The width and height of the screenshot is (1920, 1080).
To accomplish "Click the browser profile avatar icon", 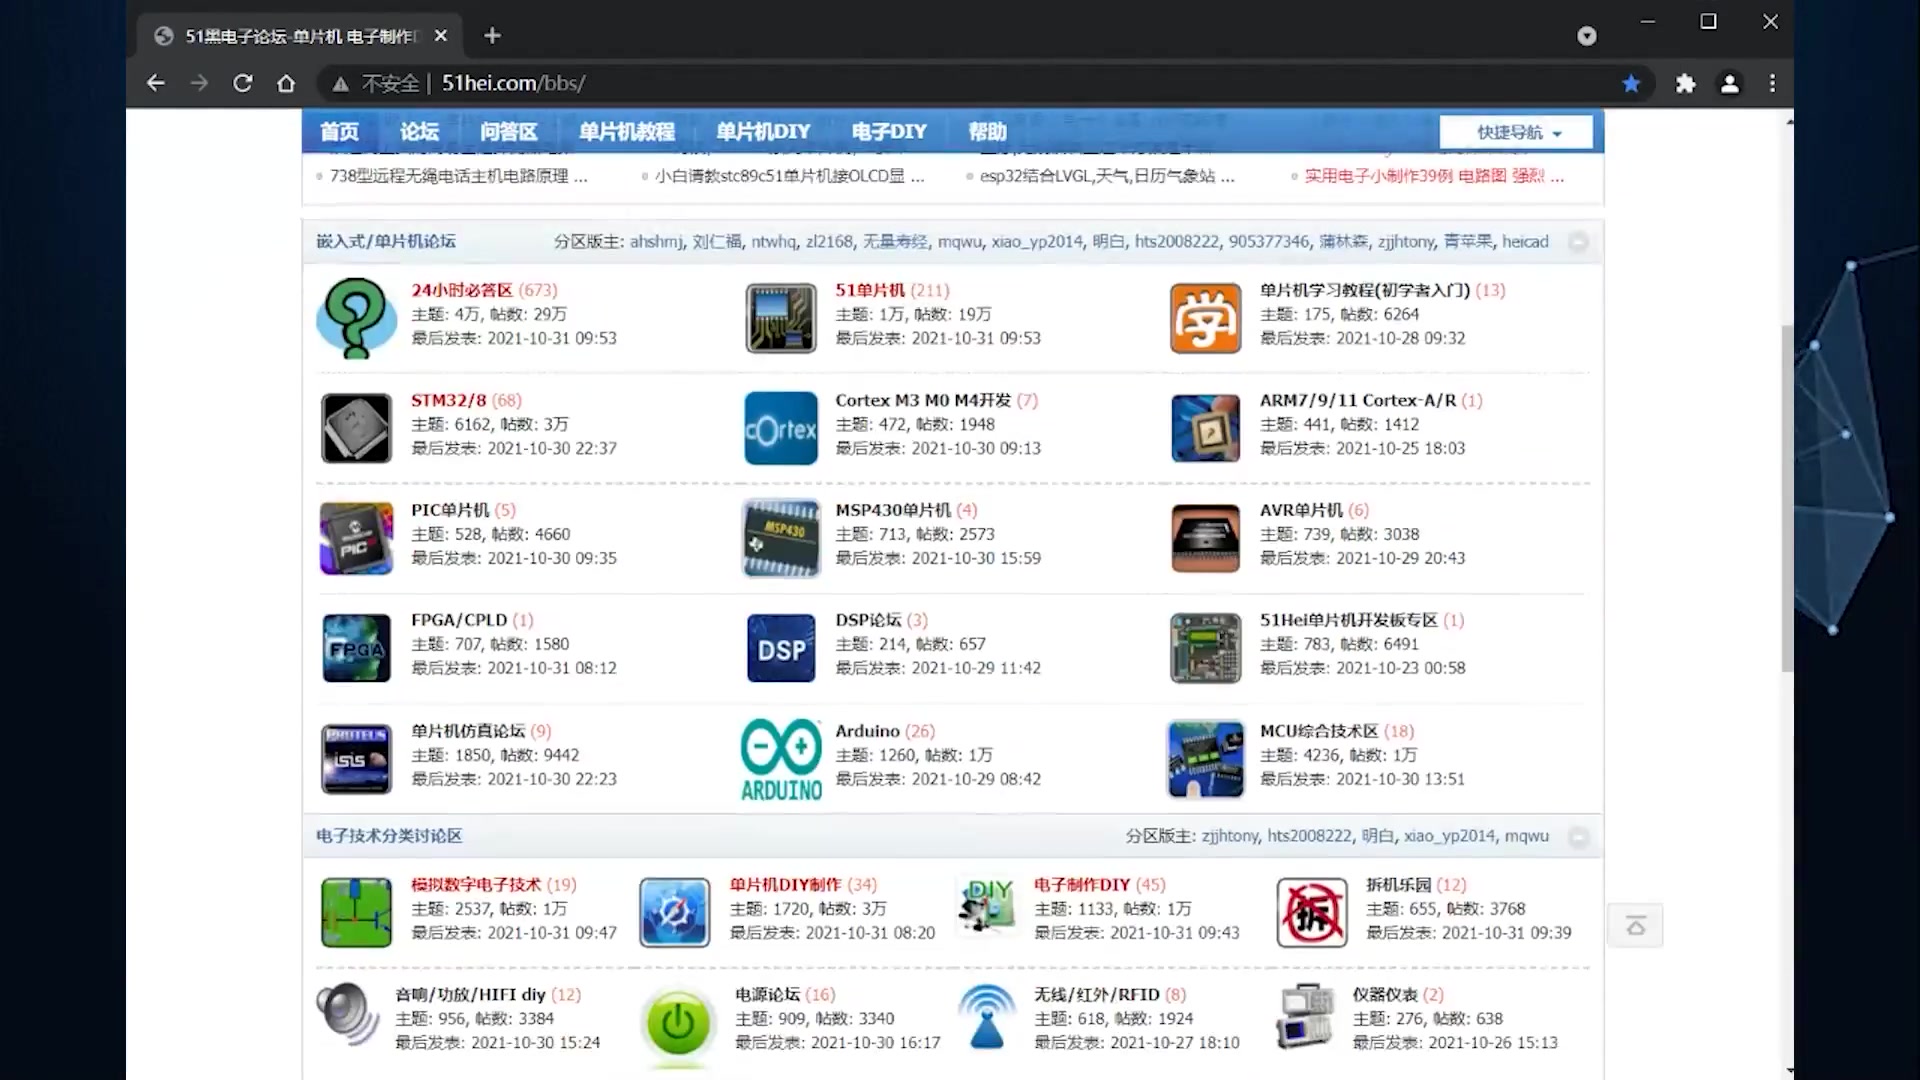I will 1730,84.
